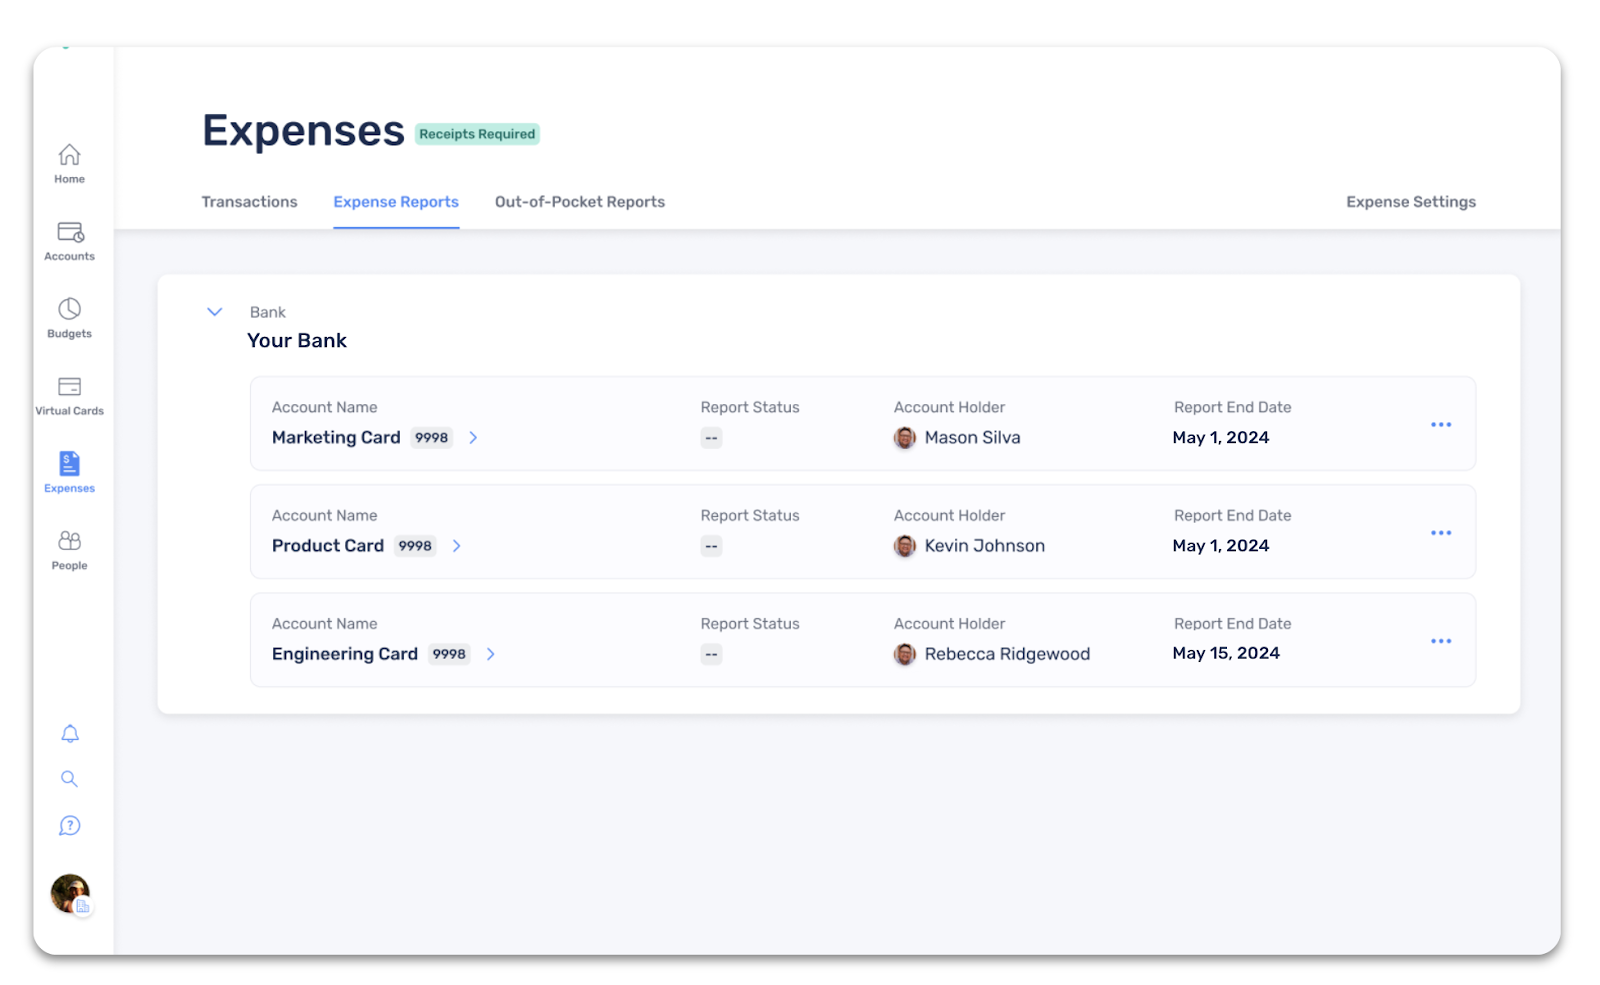Open Expense Settings
The height and width of the screenshot is (985, 1600).
(1411, 202)
